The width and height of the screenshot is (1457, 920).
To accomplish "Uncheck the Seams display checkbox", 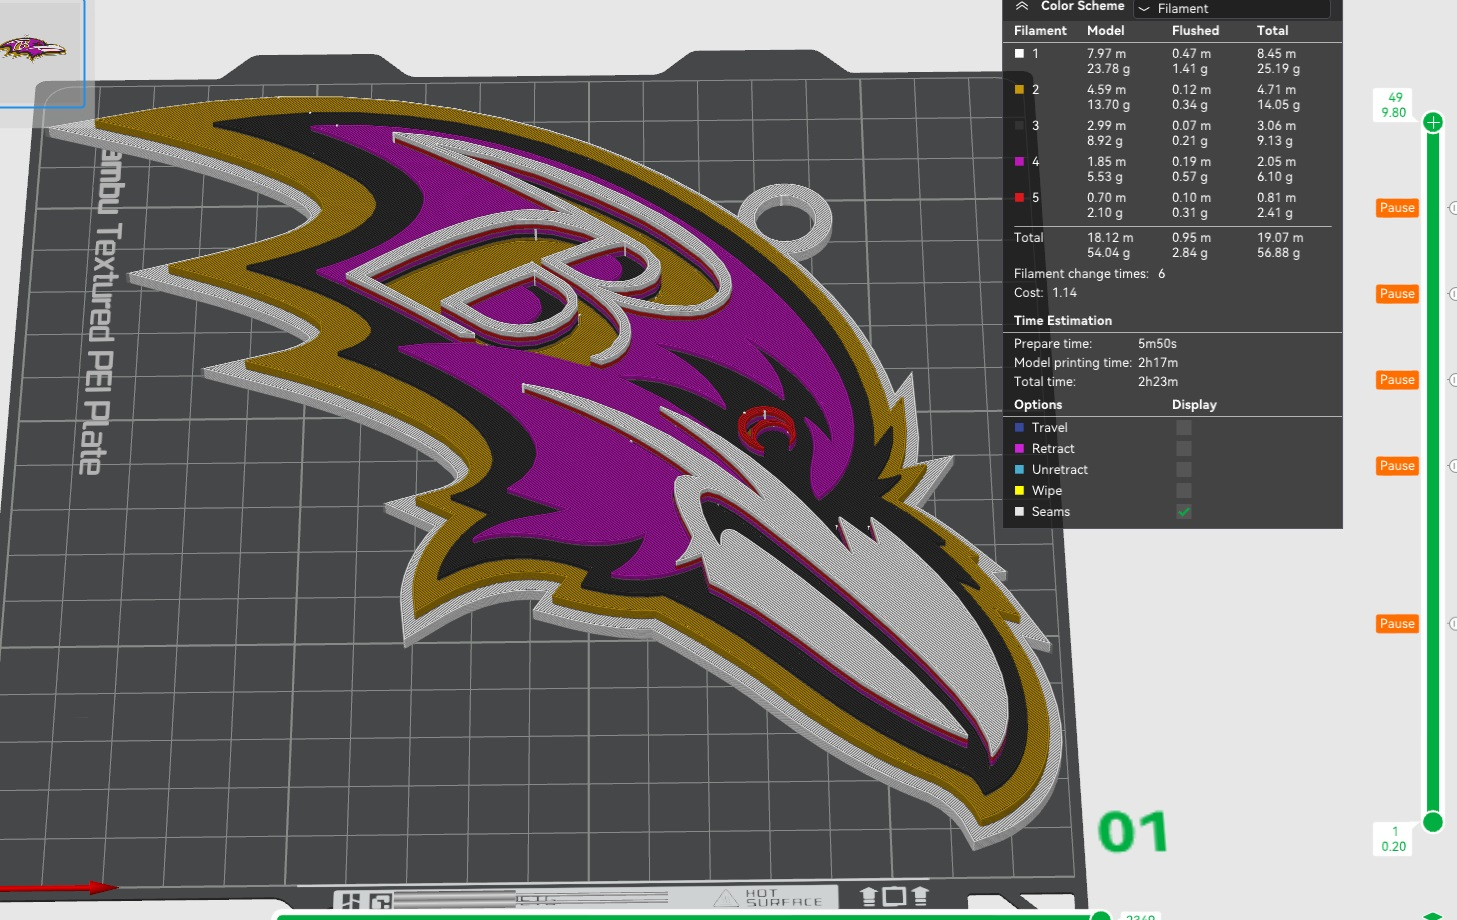I will [x=1184, y=511].
